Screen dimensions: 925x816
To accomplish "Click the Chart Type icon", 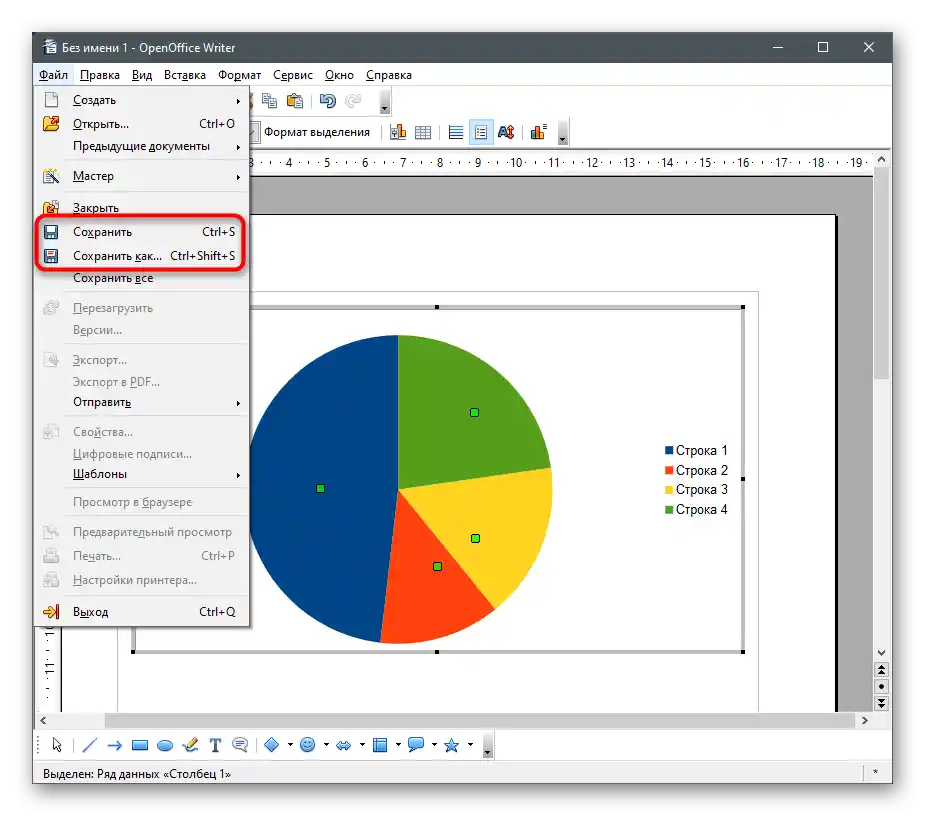I will (x=398, y=132).
